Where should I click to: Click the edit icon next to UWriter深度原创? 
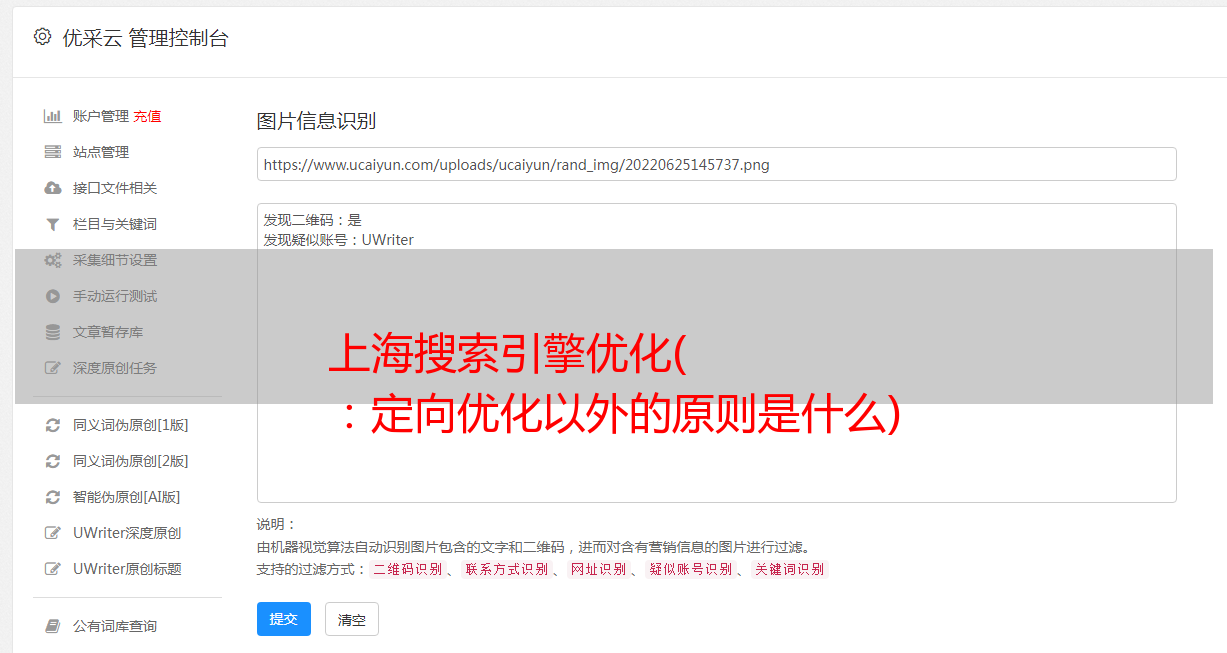click(x=53, y=533)
